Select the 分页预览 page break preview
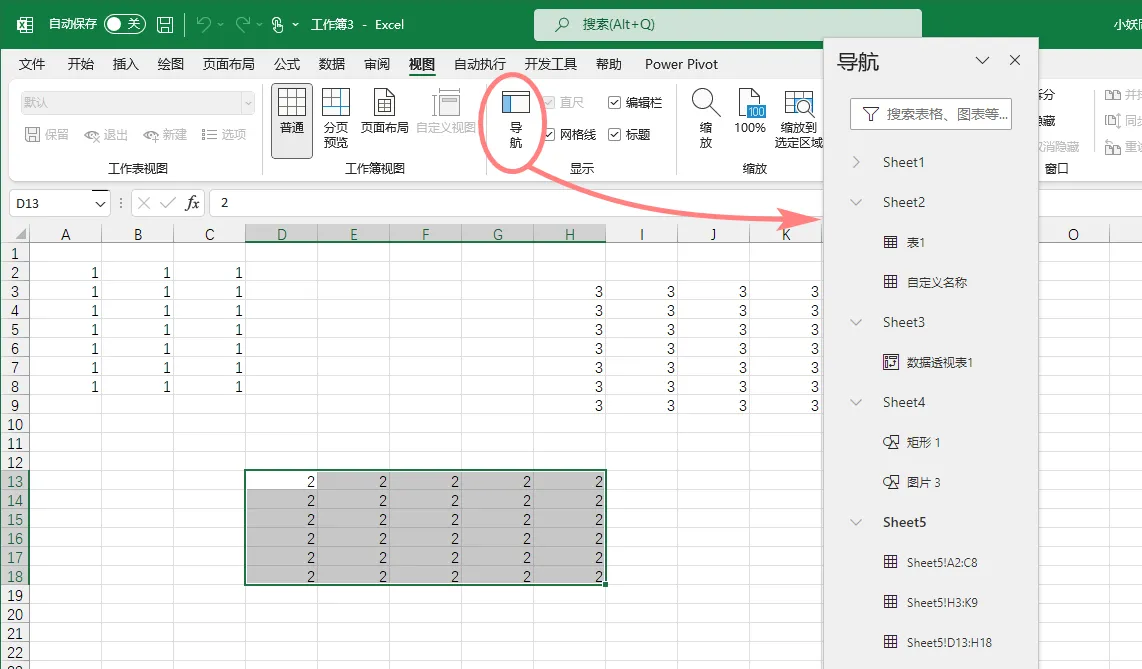Screen dimensions: 1142x669 (336, 119)
